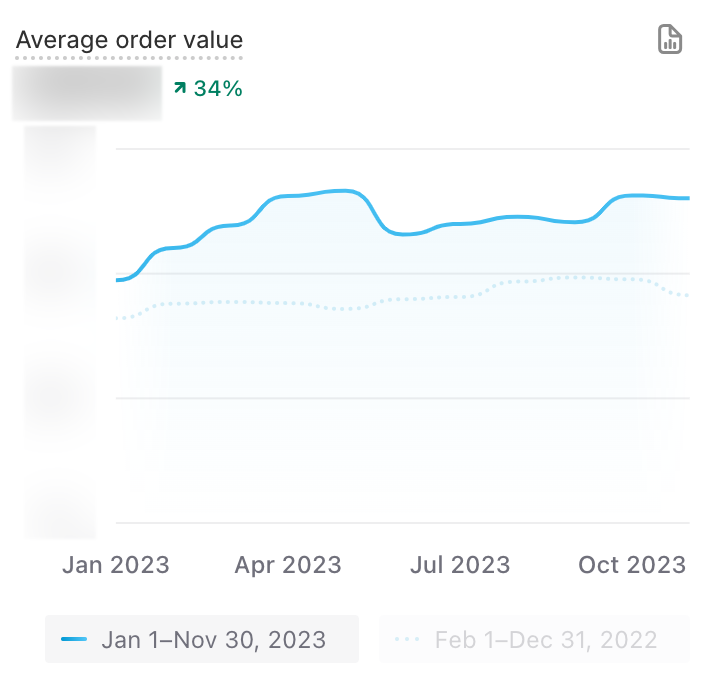The width and height of the screenshot is (718, 688).
Task: Click the 34% change indicator
Action: 218,89
